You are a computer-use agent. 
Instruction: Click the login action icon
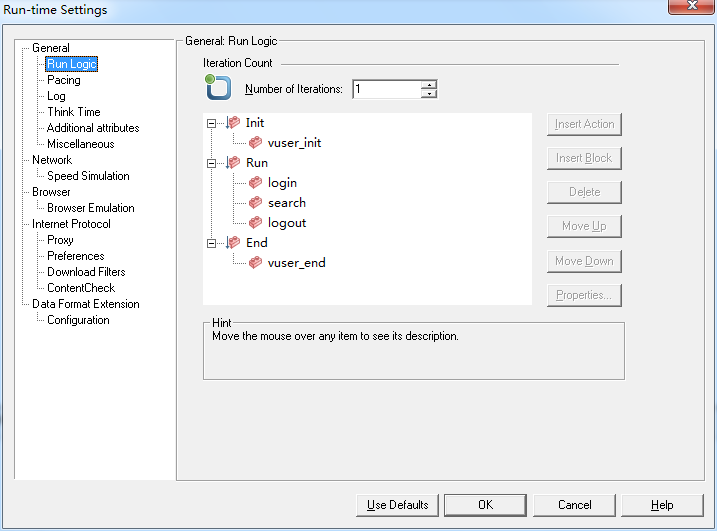[255, 182]
